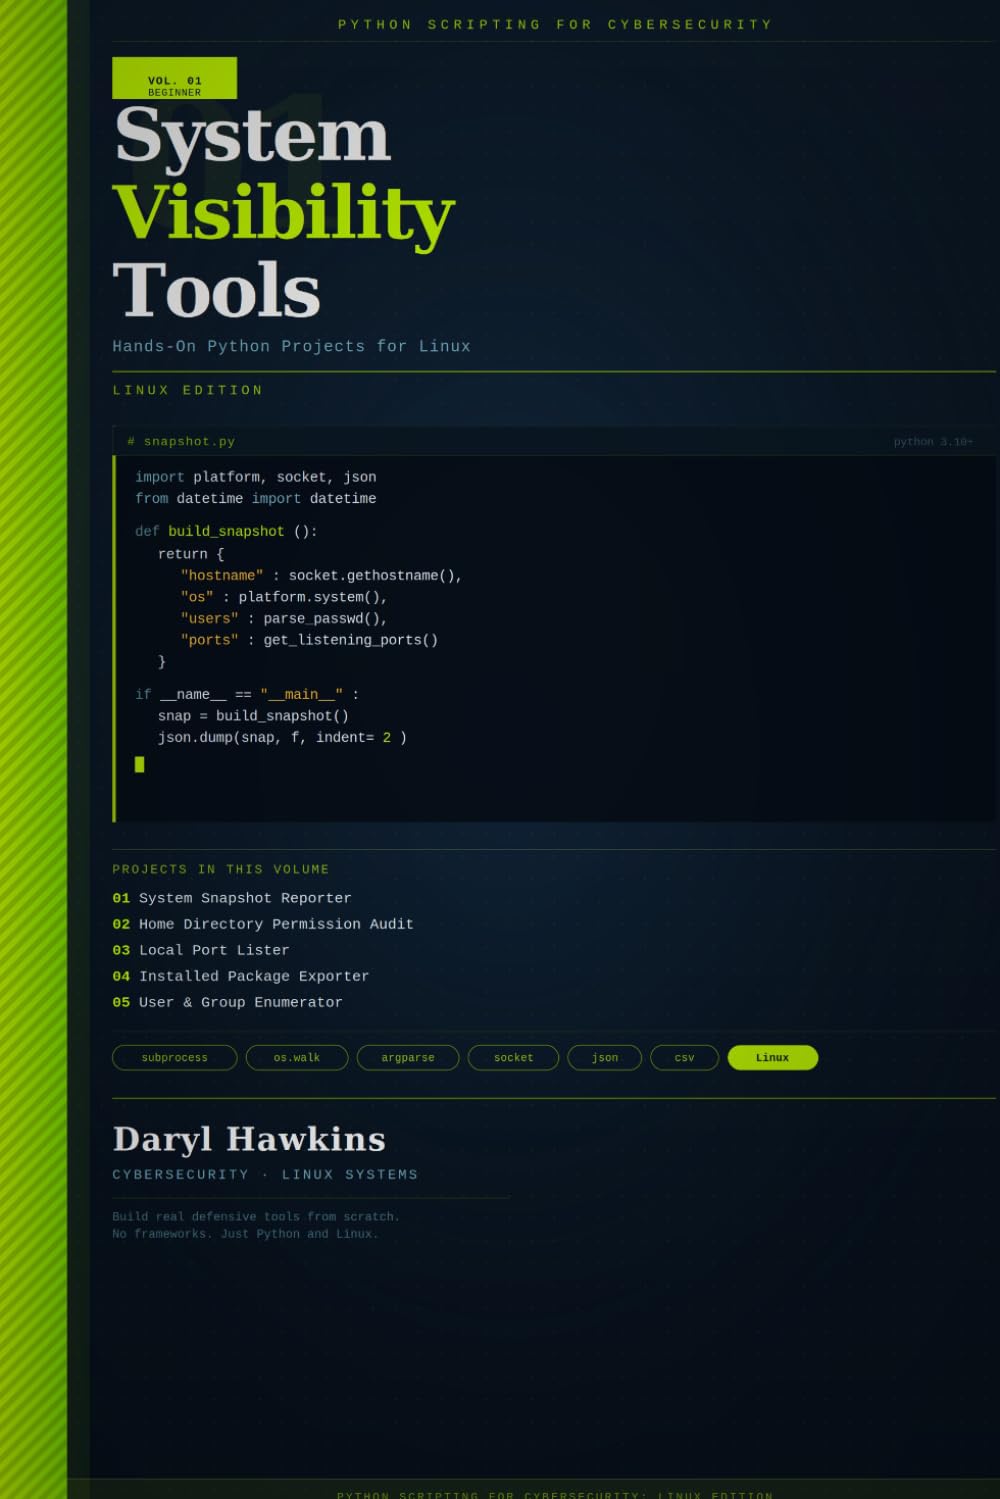The height and width of the screenshot is (1499, 1000).
Task: Click the CYBERSECURITY · LINUX SYSTEMS tagline
Action: point(265,1174)
